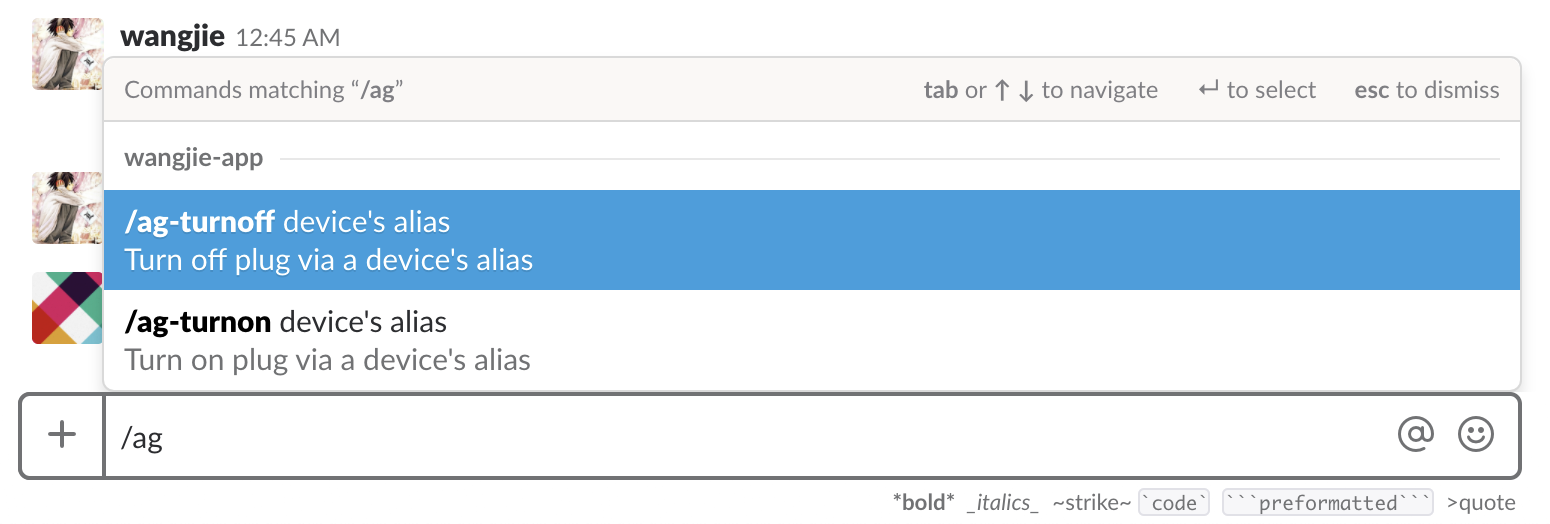Click the 'Commands matching /ag' header text
The height and width of the screenshot is (524, 1550).
click(x=264, y=90)
